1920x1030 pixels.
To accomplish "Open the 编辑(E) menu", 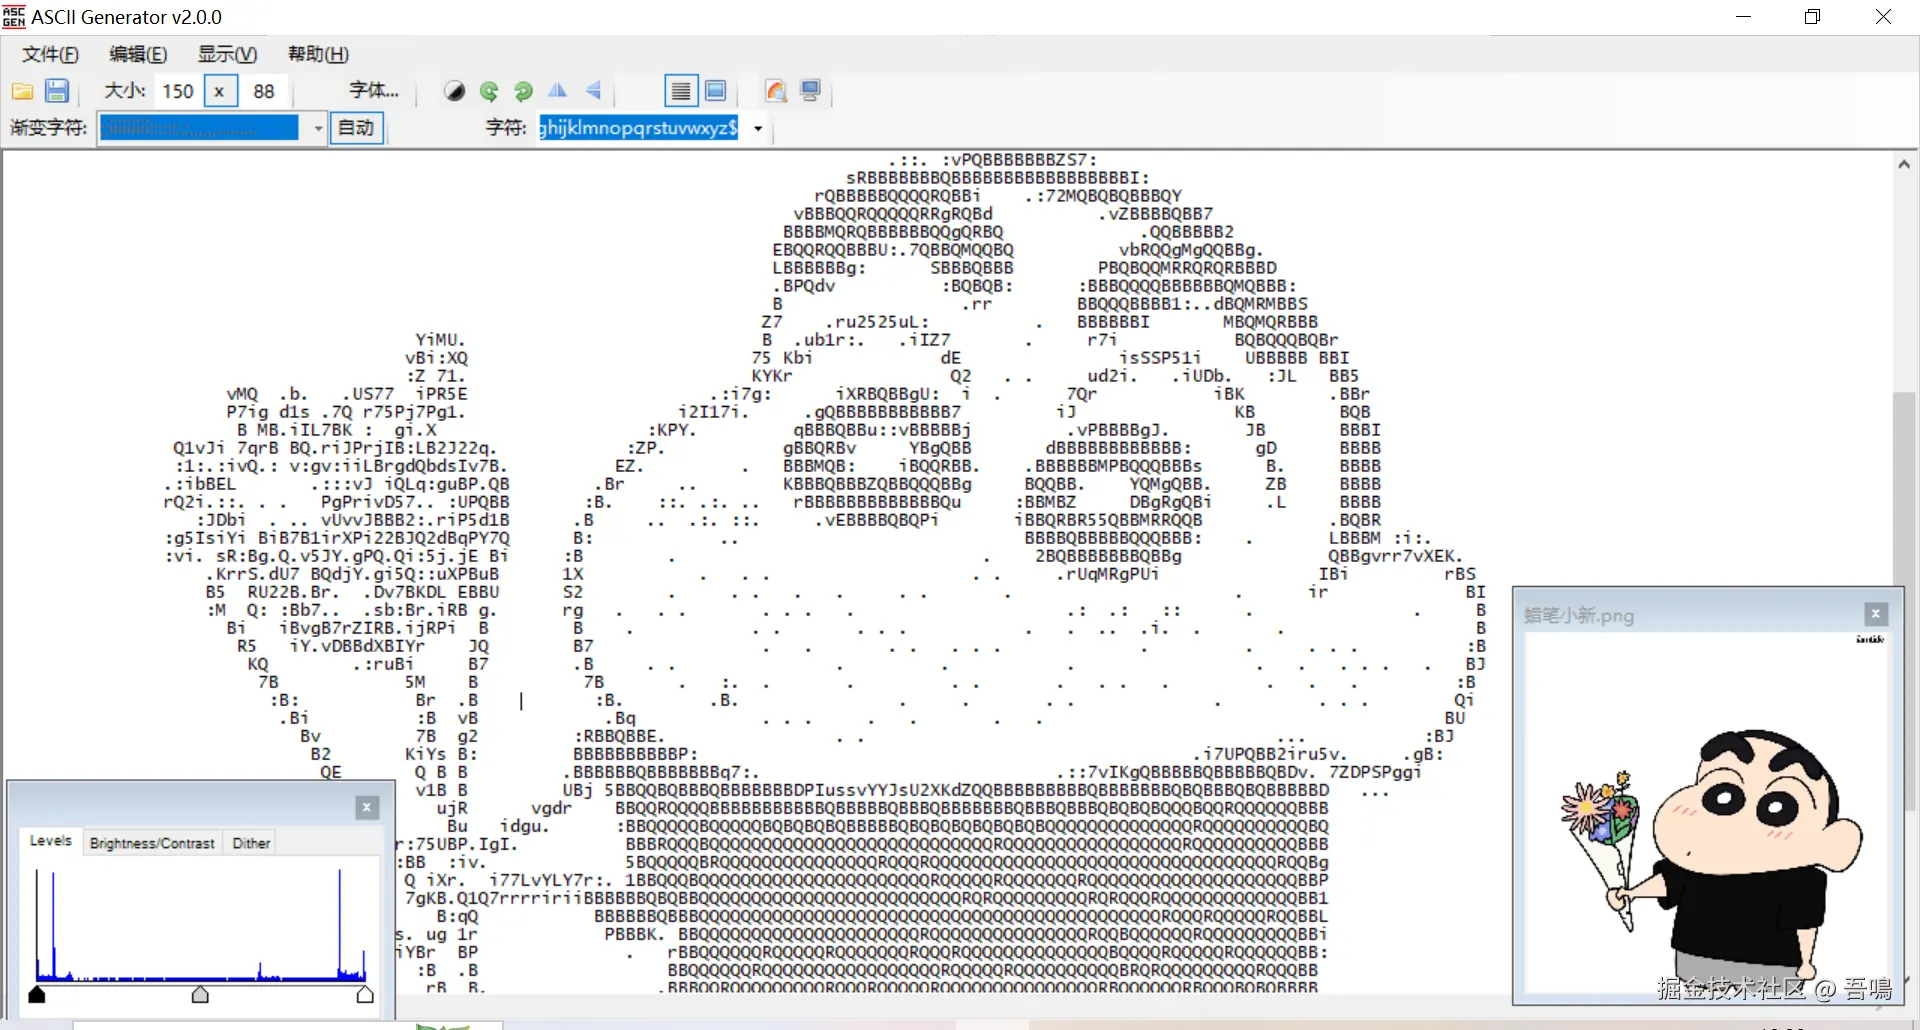I will [138, 54].
